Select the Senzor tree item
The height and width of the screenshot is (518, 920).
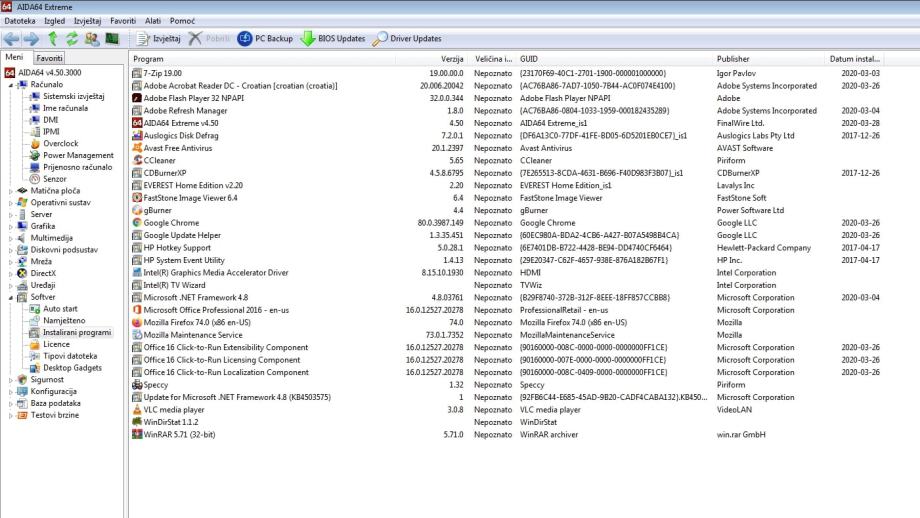55,179
